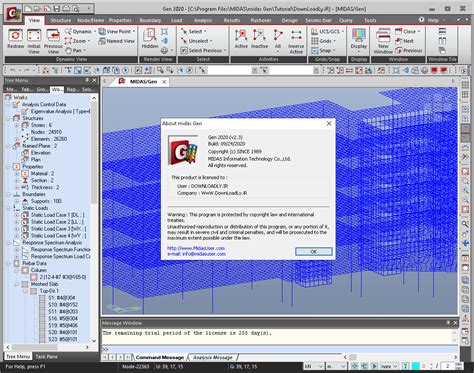Image resolution: width=474 pixels, height=373 pixels.
Task: Click the Active activities icon
Action: pos(241,39)
